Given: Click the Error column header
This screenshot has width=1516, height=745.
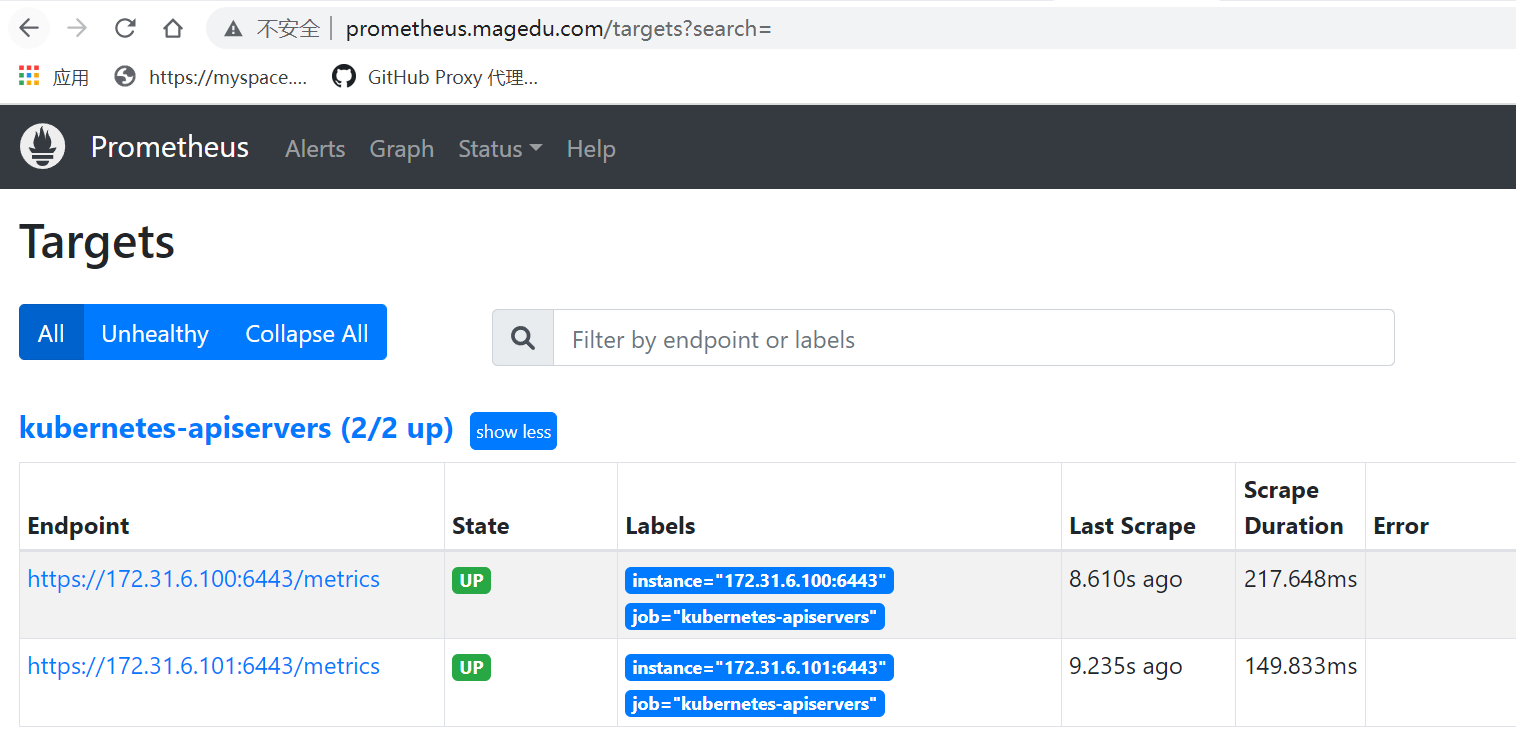Looking at the screenshot, I should point(1401,526).
